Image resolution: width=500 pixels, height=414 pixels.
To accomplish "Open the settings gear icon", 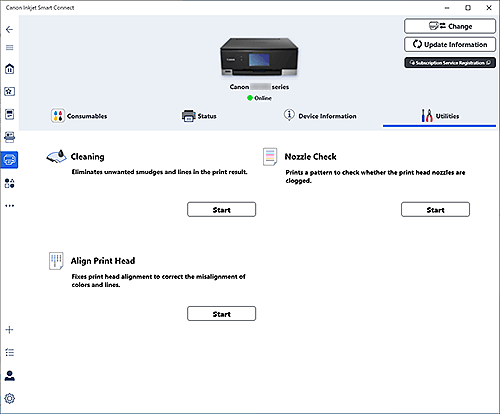I will pyautogui.click(x=9, y=398).
